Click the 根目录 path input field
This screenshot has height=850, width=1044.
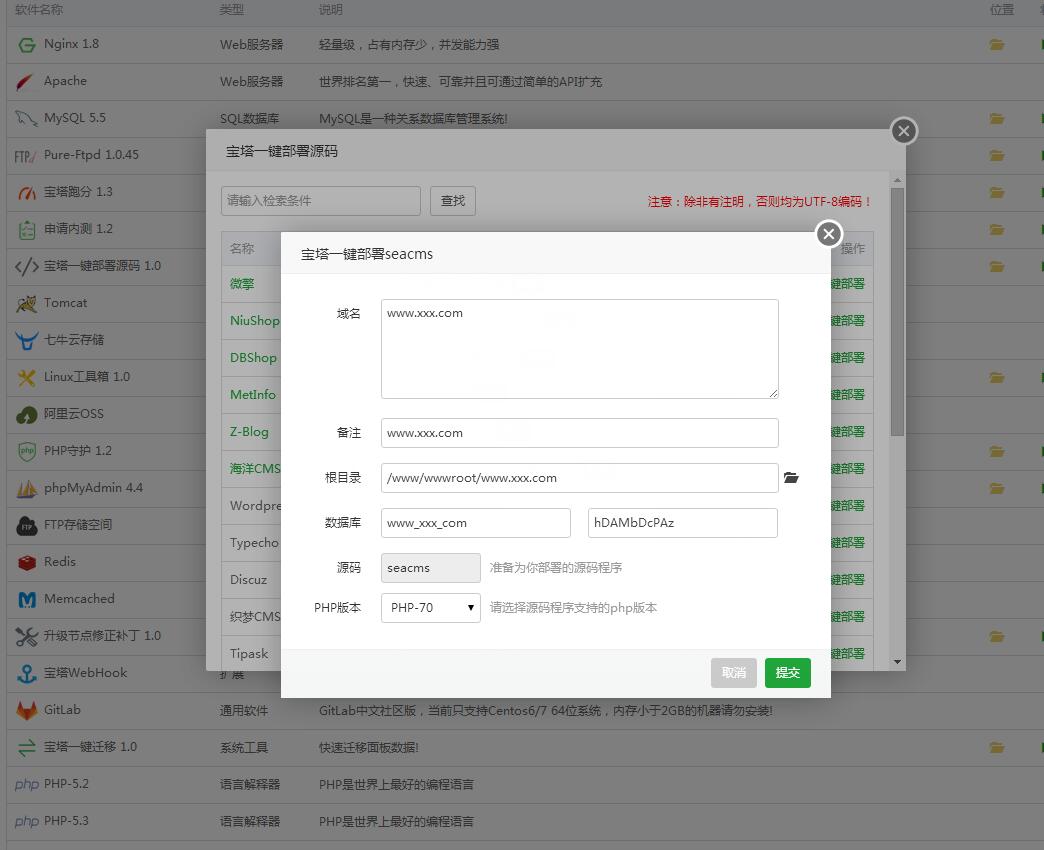click(579, 478)
